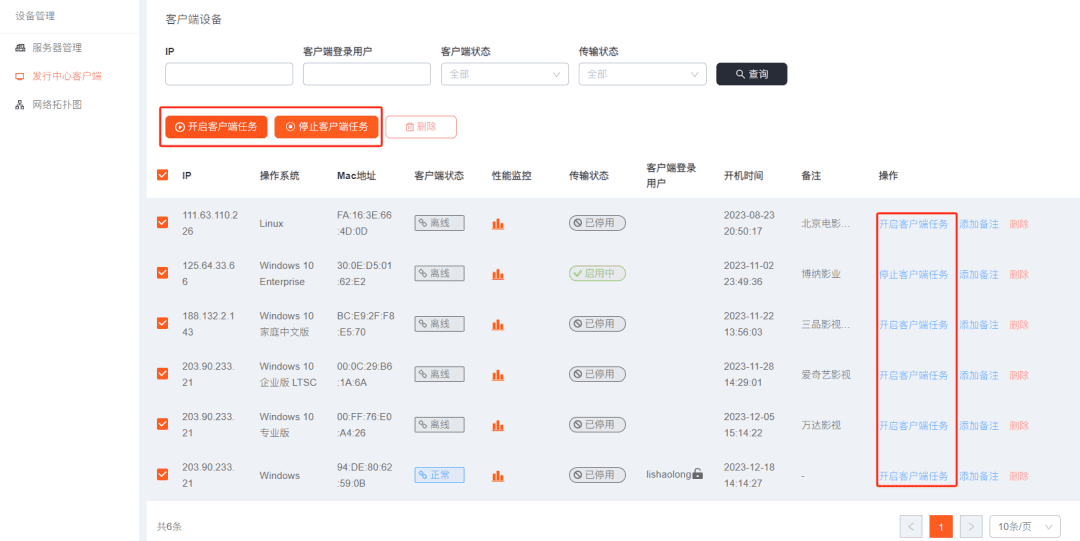1080x541 pixels.
Task: Click the 正常 status tag in Windows row
Action: click(439, 475)
